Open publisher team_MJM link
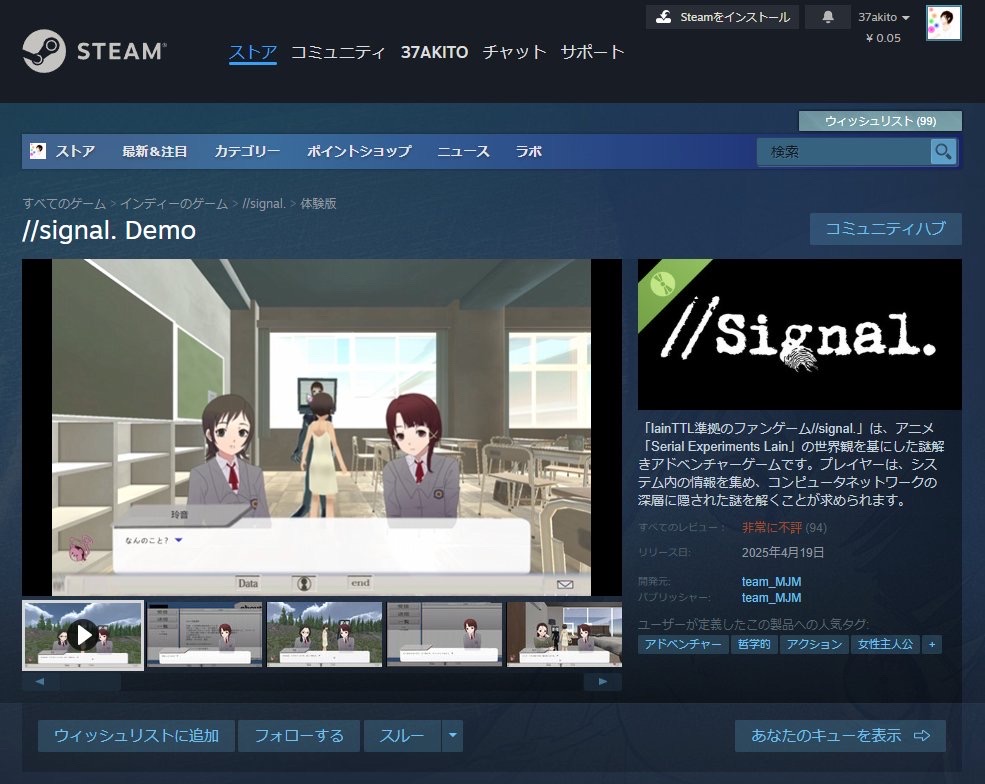Viewport: 985px width, 784px height. pos(771,597)
